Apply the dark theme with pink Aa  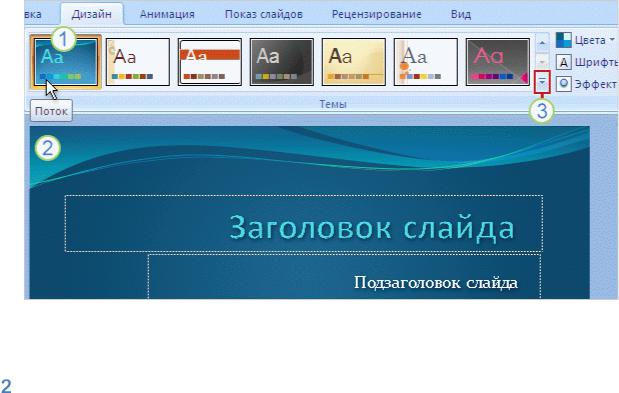coord(498,62)
